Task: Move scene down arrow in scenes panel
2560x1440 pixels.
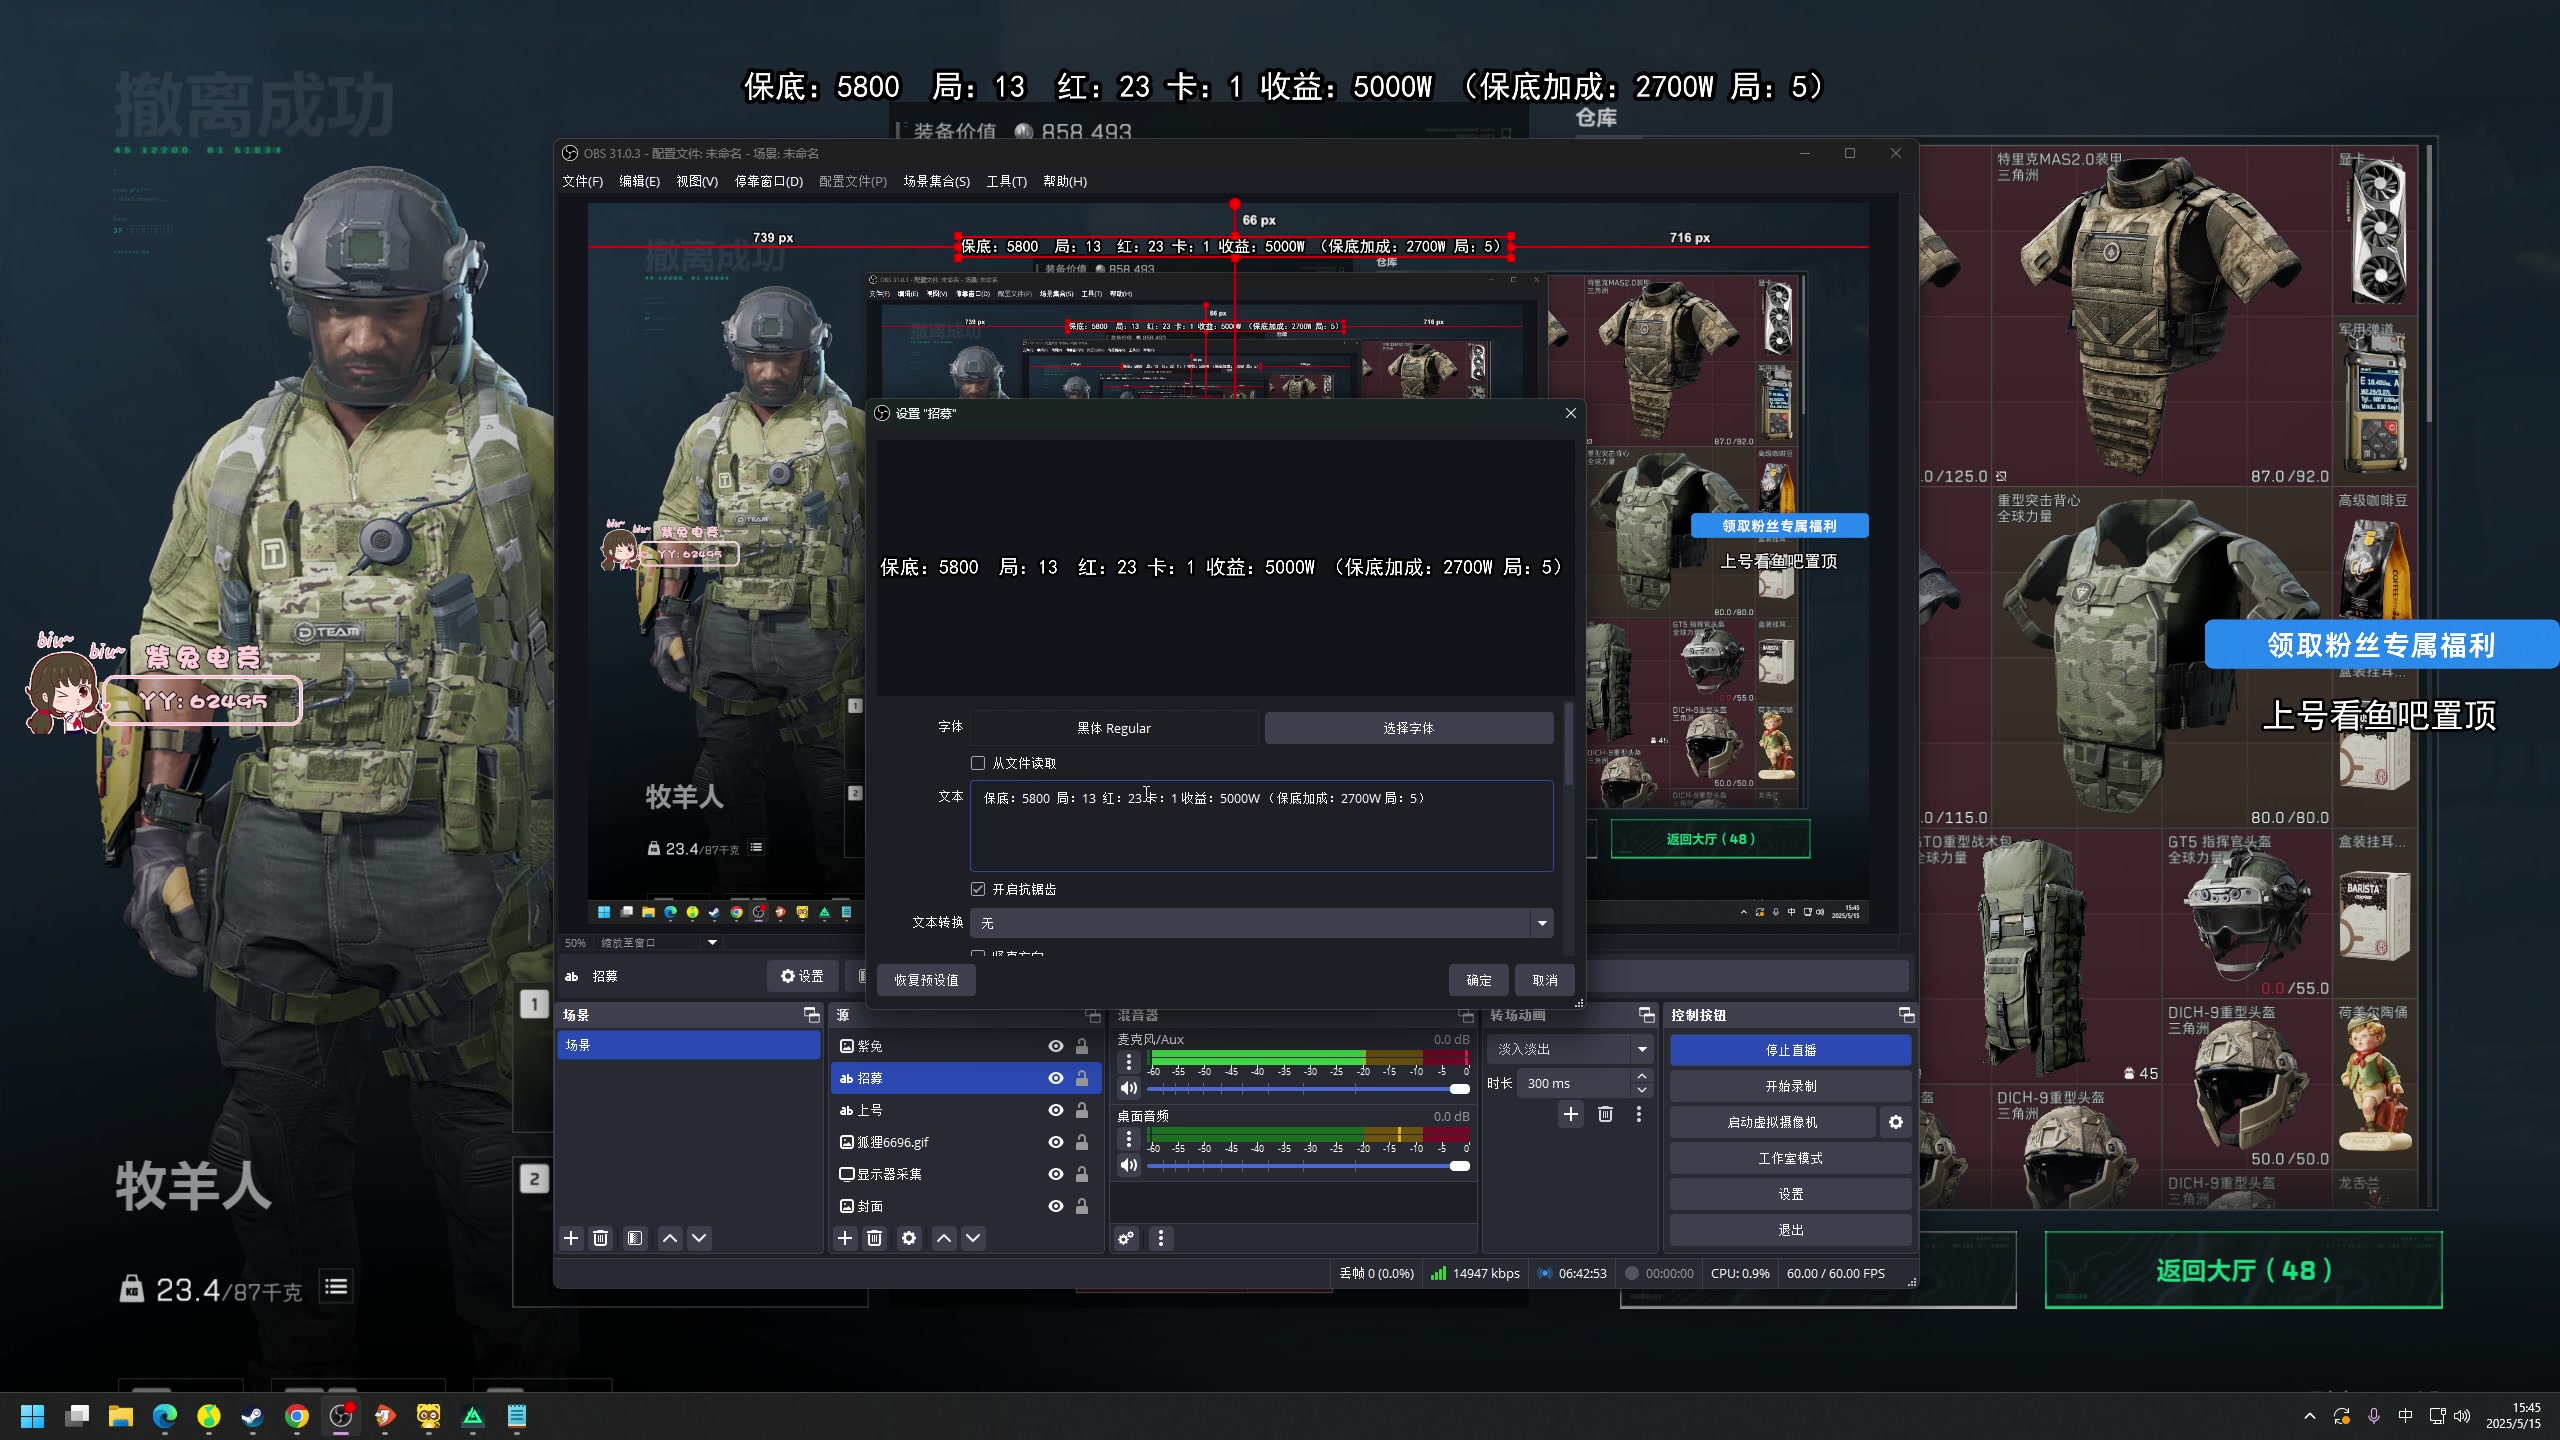Action: click(x=700, y=1238)
